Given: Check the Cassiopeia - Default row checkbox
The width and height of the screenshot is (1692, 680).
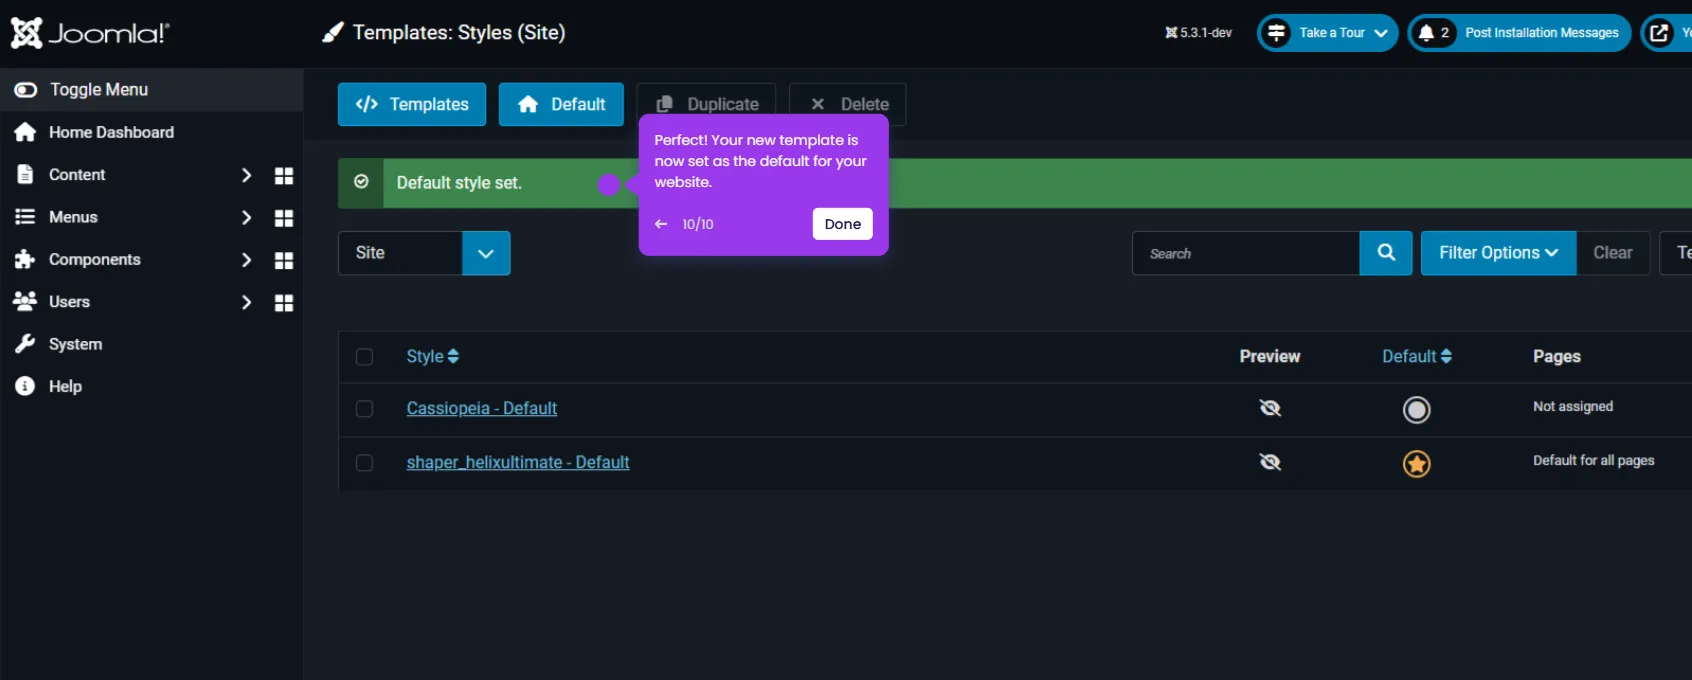Looking at the screenshot, I should click(x=364, y=409).
